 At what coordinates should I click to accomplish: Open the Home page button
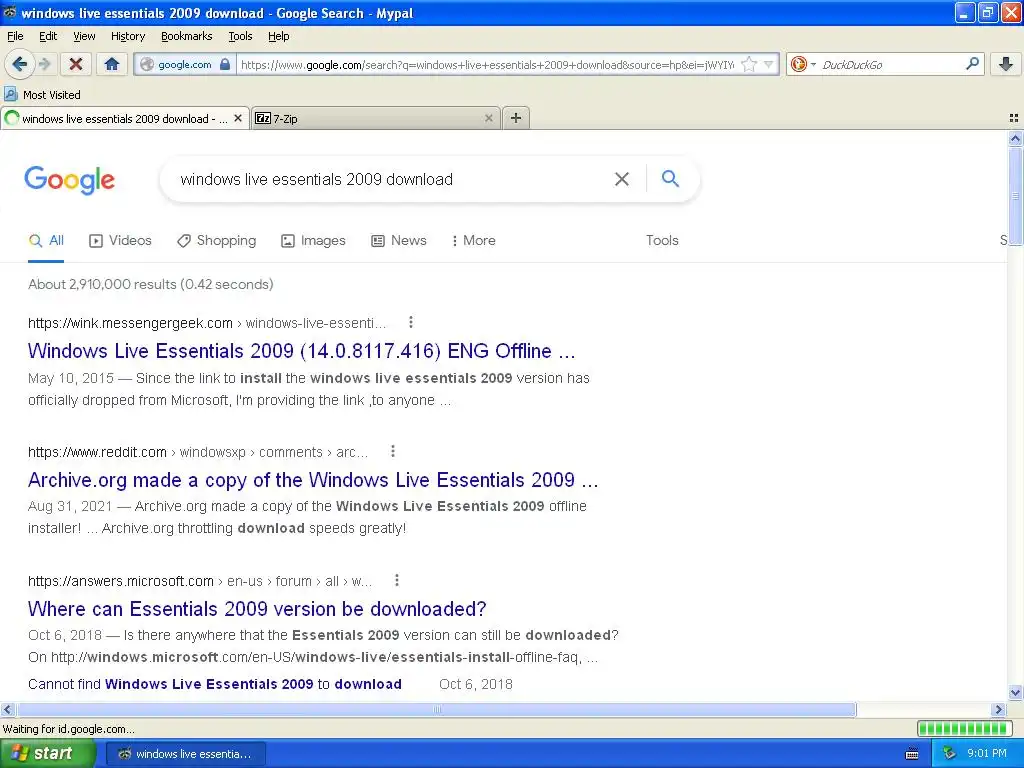112,64
